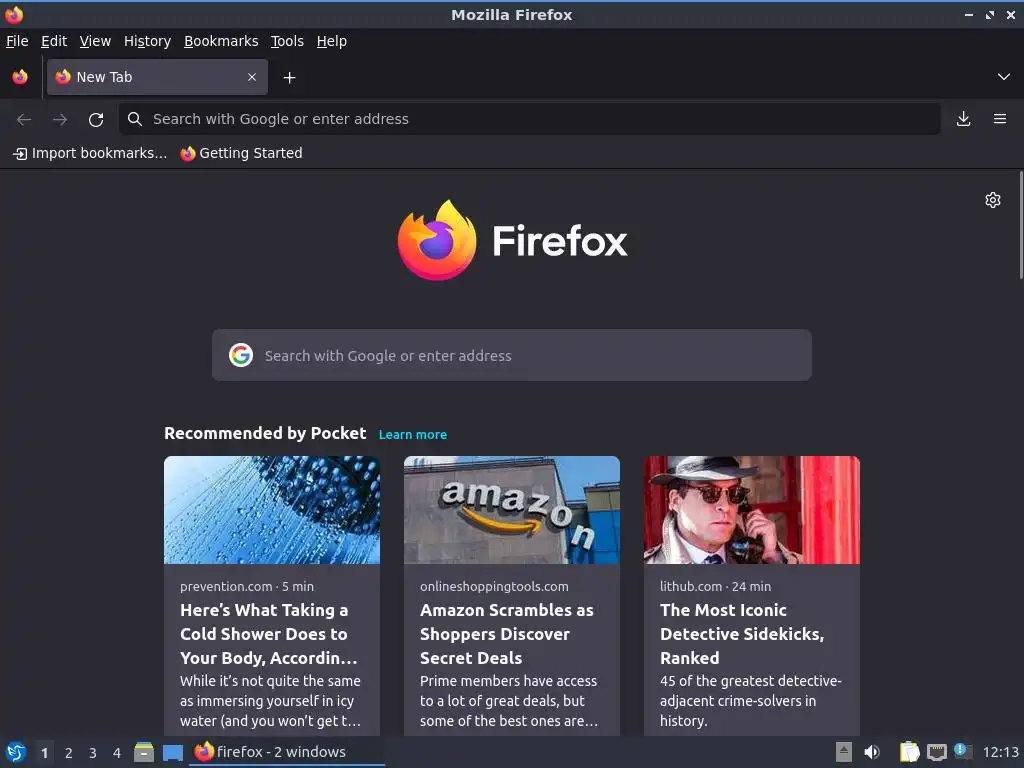Open the Tools menu
This screenshot has width=1024, height=768.
pyautogui.click(x=287, y=41)
